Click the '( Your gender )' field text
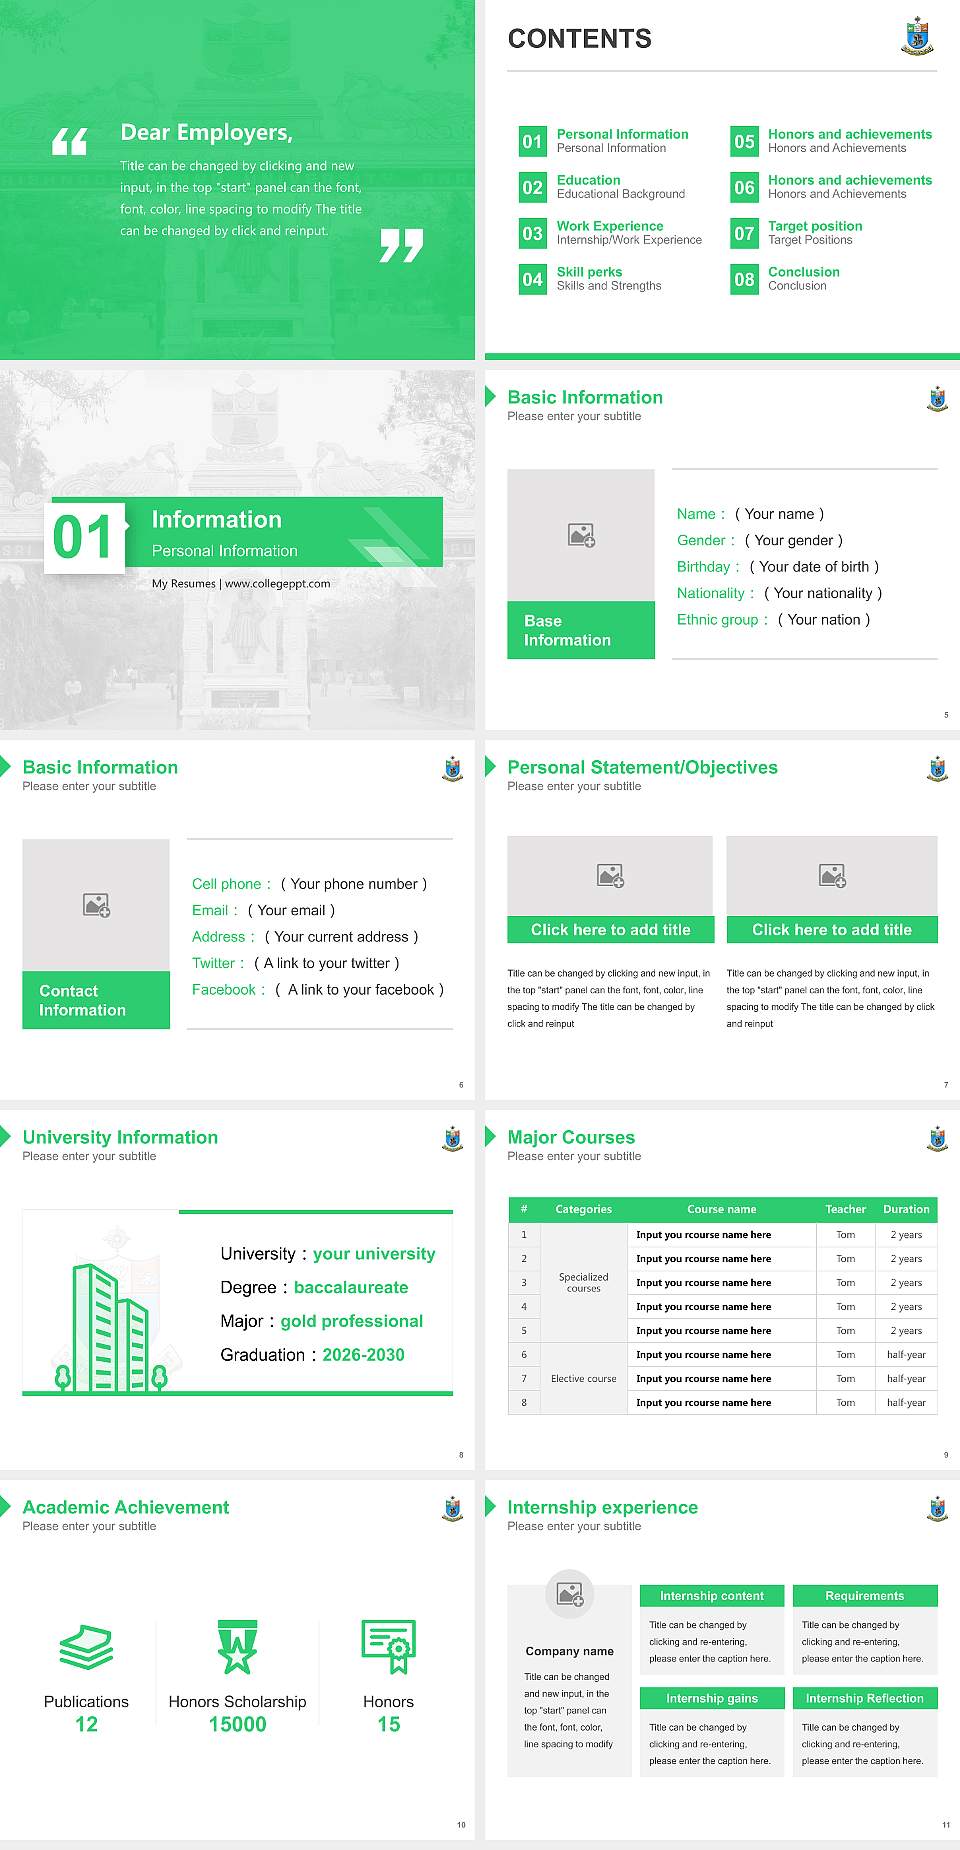Viewport: 960px width, 1850px height. tap(794, 540)
